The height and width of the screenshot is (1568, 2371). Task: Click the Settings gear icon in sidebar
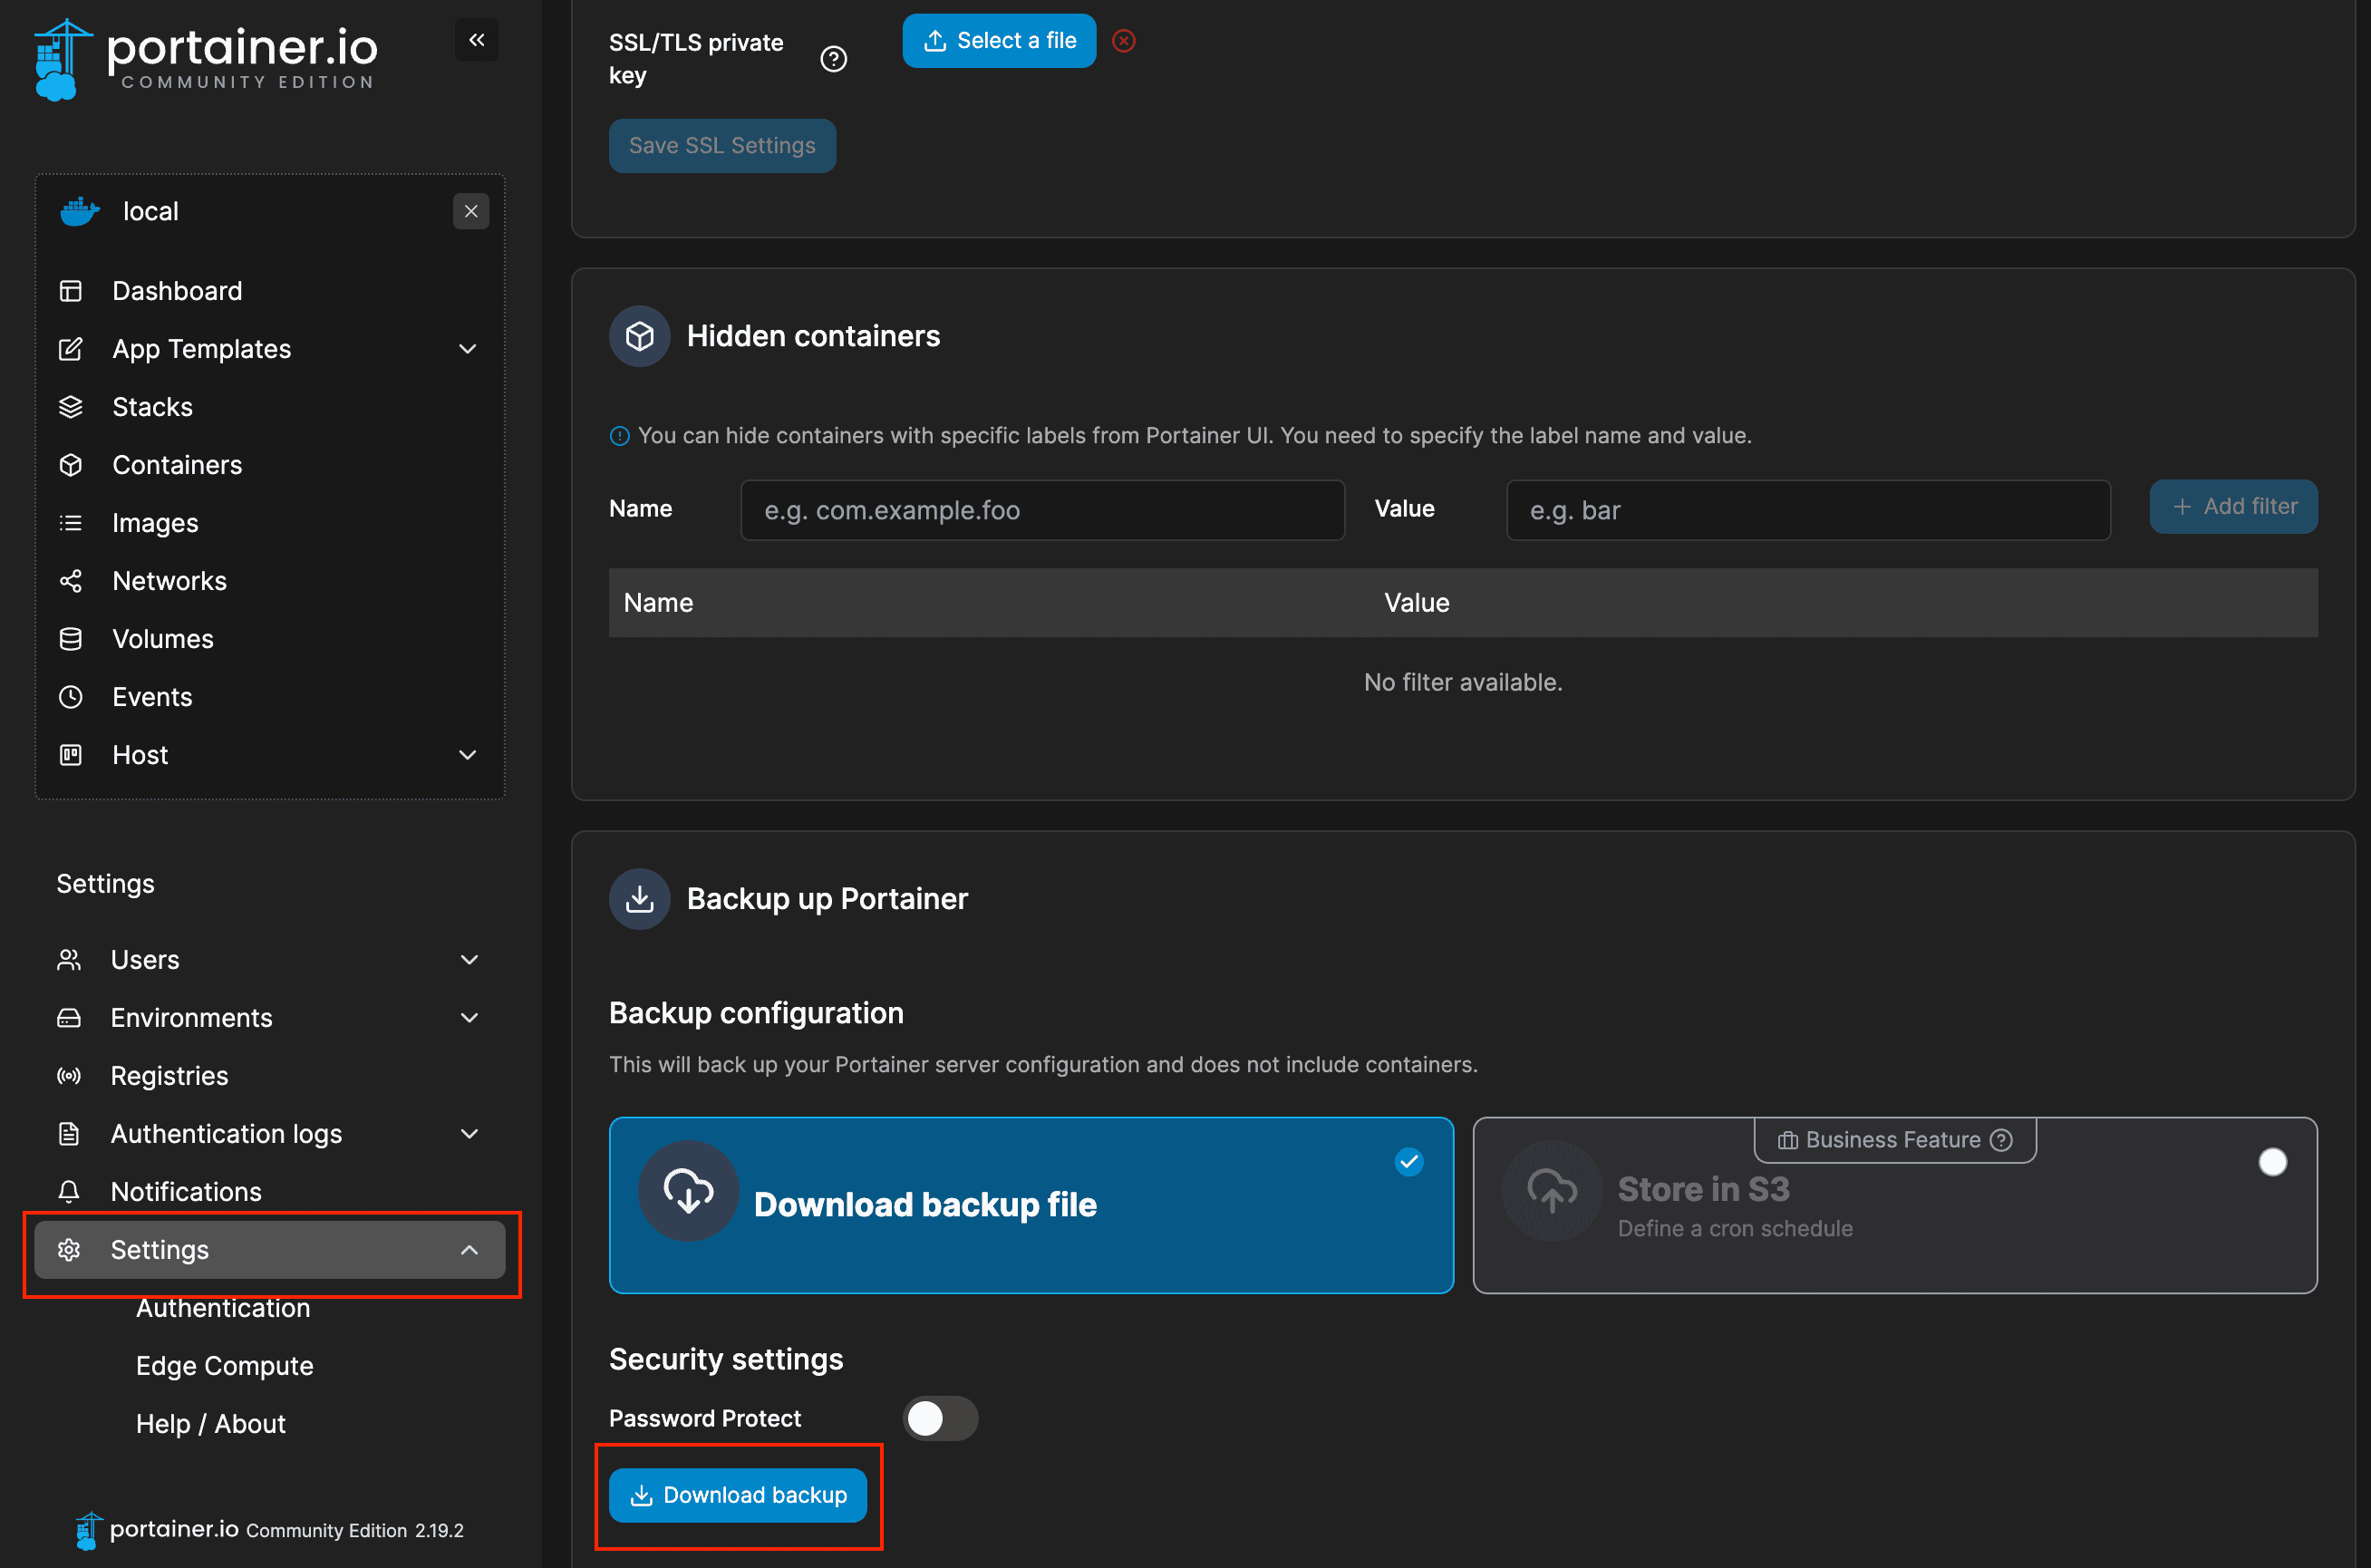[x=68, y=1250]
